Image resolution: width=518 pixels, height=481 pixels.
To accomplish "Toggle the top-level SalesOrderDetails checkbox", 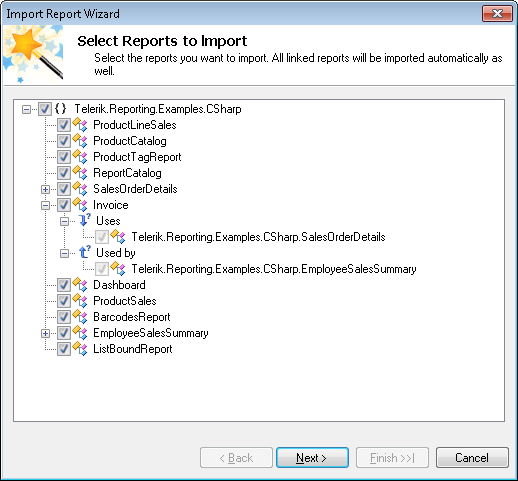I will (64, 189).
